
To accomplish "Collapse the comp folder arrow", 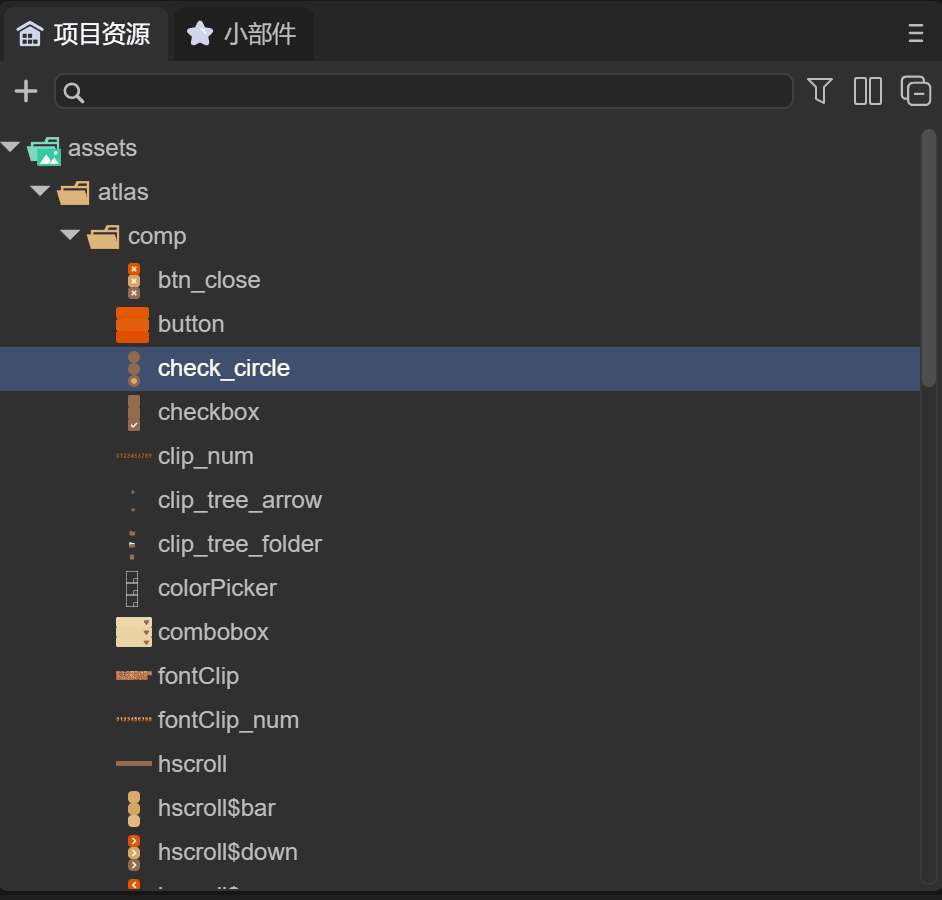I will point(70,236).
